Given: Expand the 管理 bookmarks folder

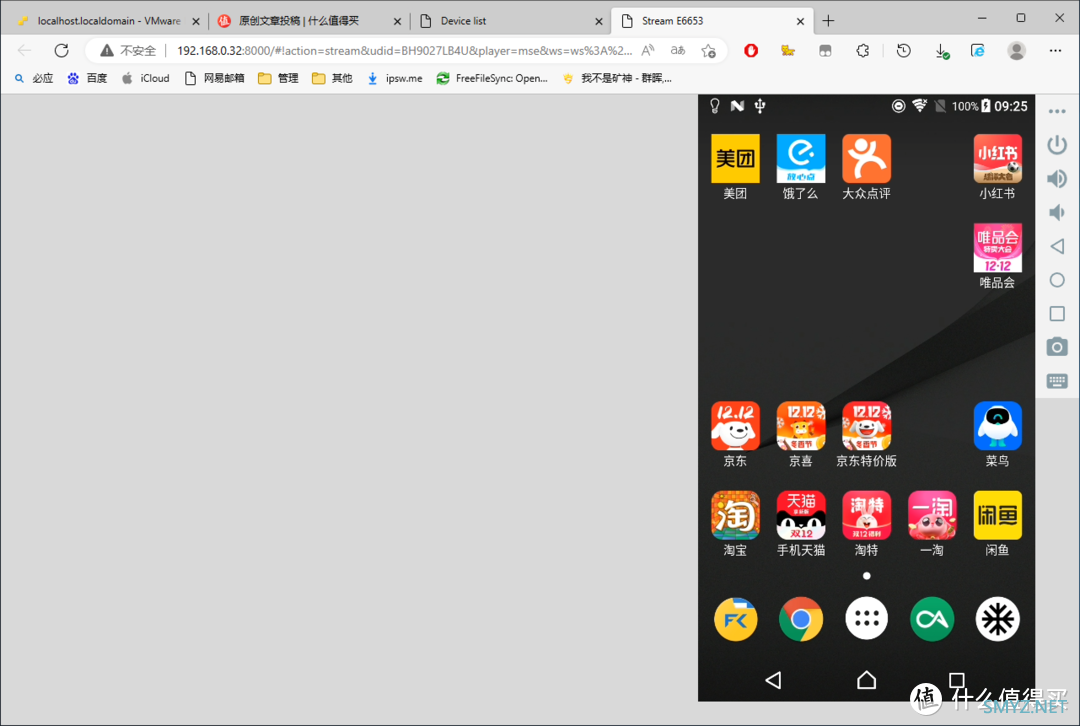Looking at the screenshot, I should (x=278, y=79).
